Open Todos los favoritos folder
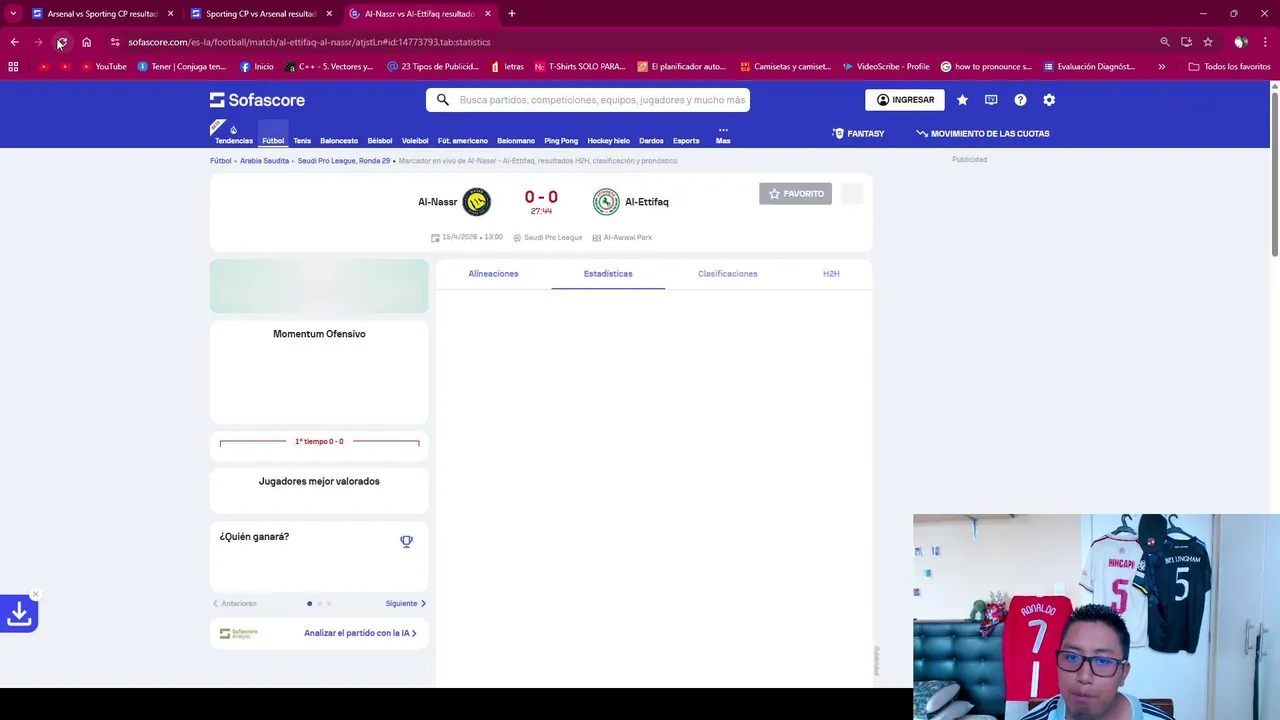This screenshot has height=720, width=1280. pyautogui.click(x=1229, y=67)
